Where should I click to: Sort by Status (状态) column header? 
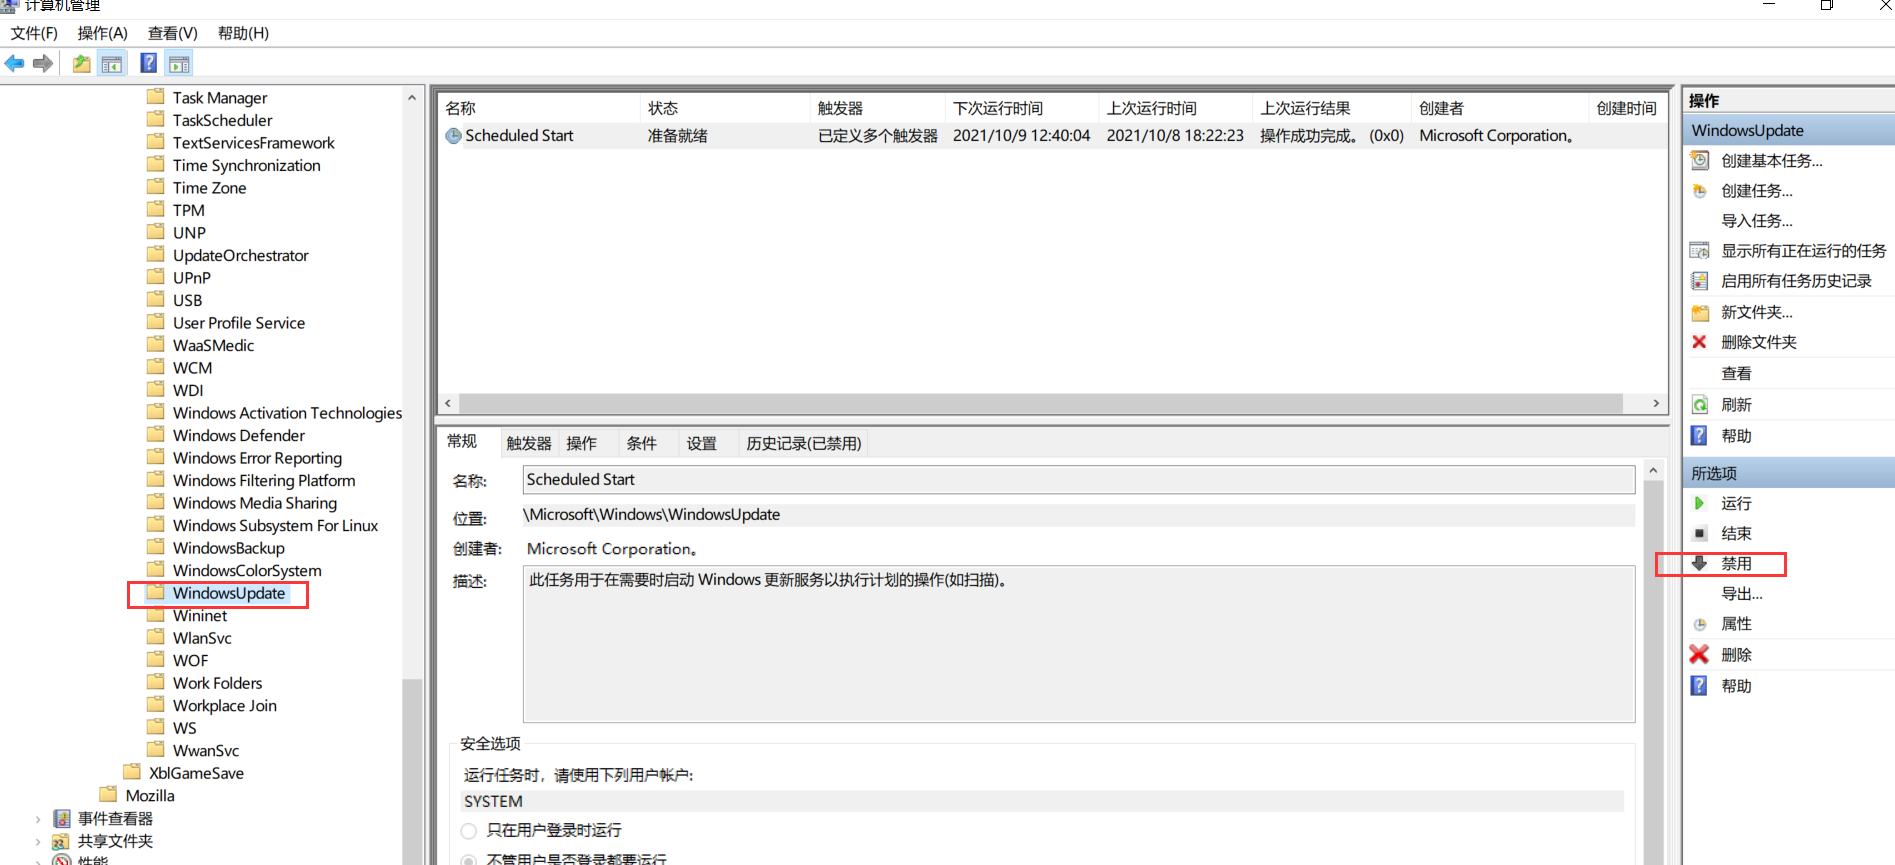725,108
